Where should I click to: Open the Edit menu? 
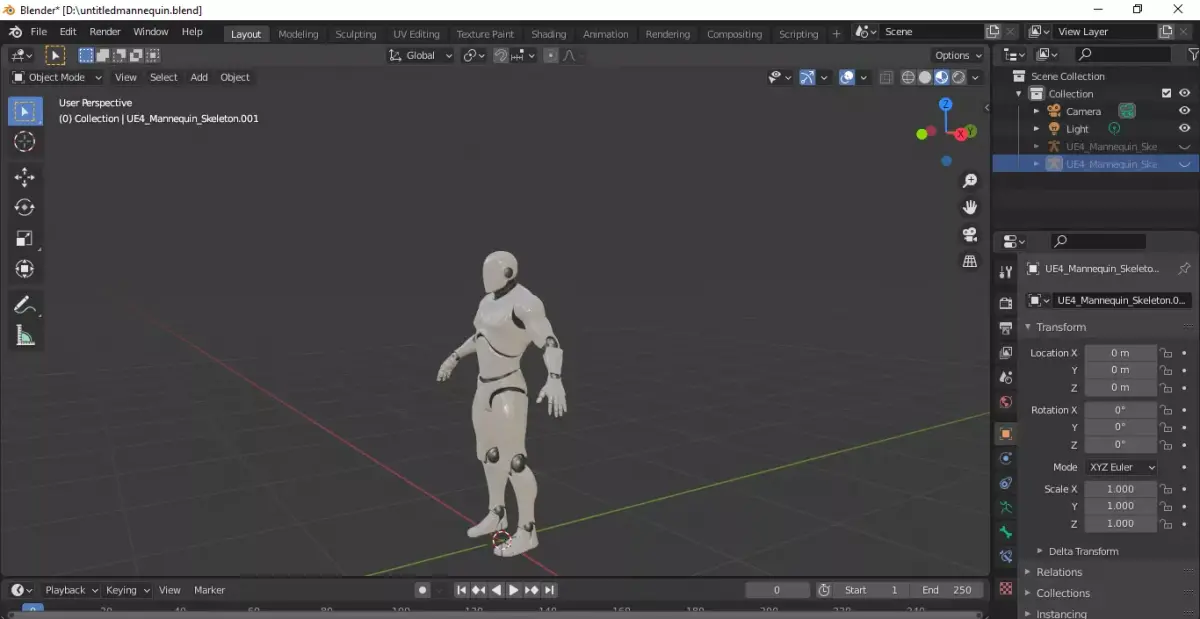pyautogui.click(x=68, y=32)
